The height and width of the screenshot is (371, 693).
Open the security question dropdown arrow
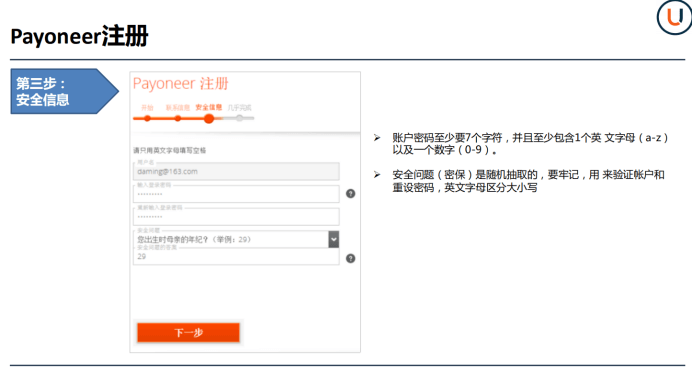(334, 239)
